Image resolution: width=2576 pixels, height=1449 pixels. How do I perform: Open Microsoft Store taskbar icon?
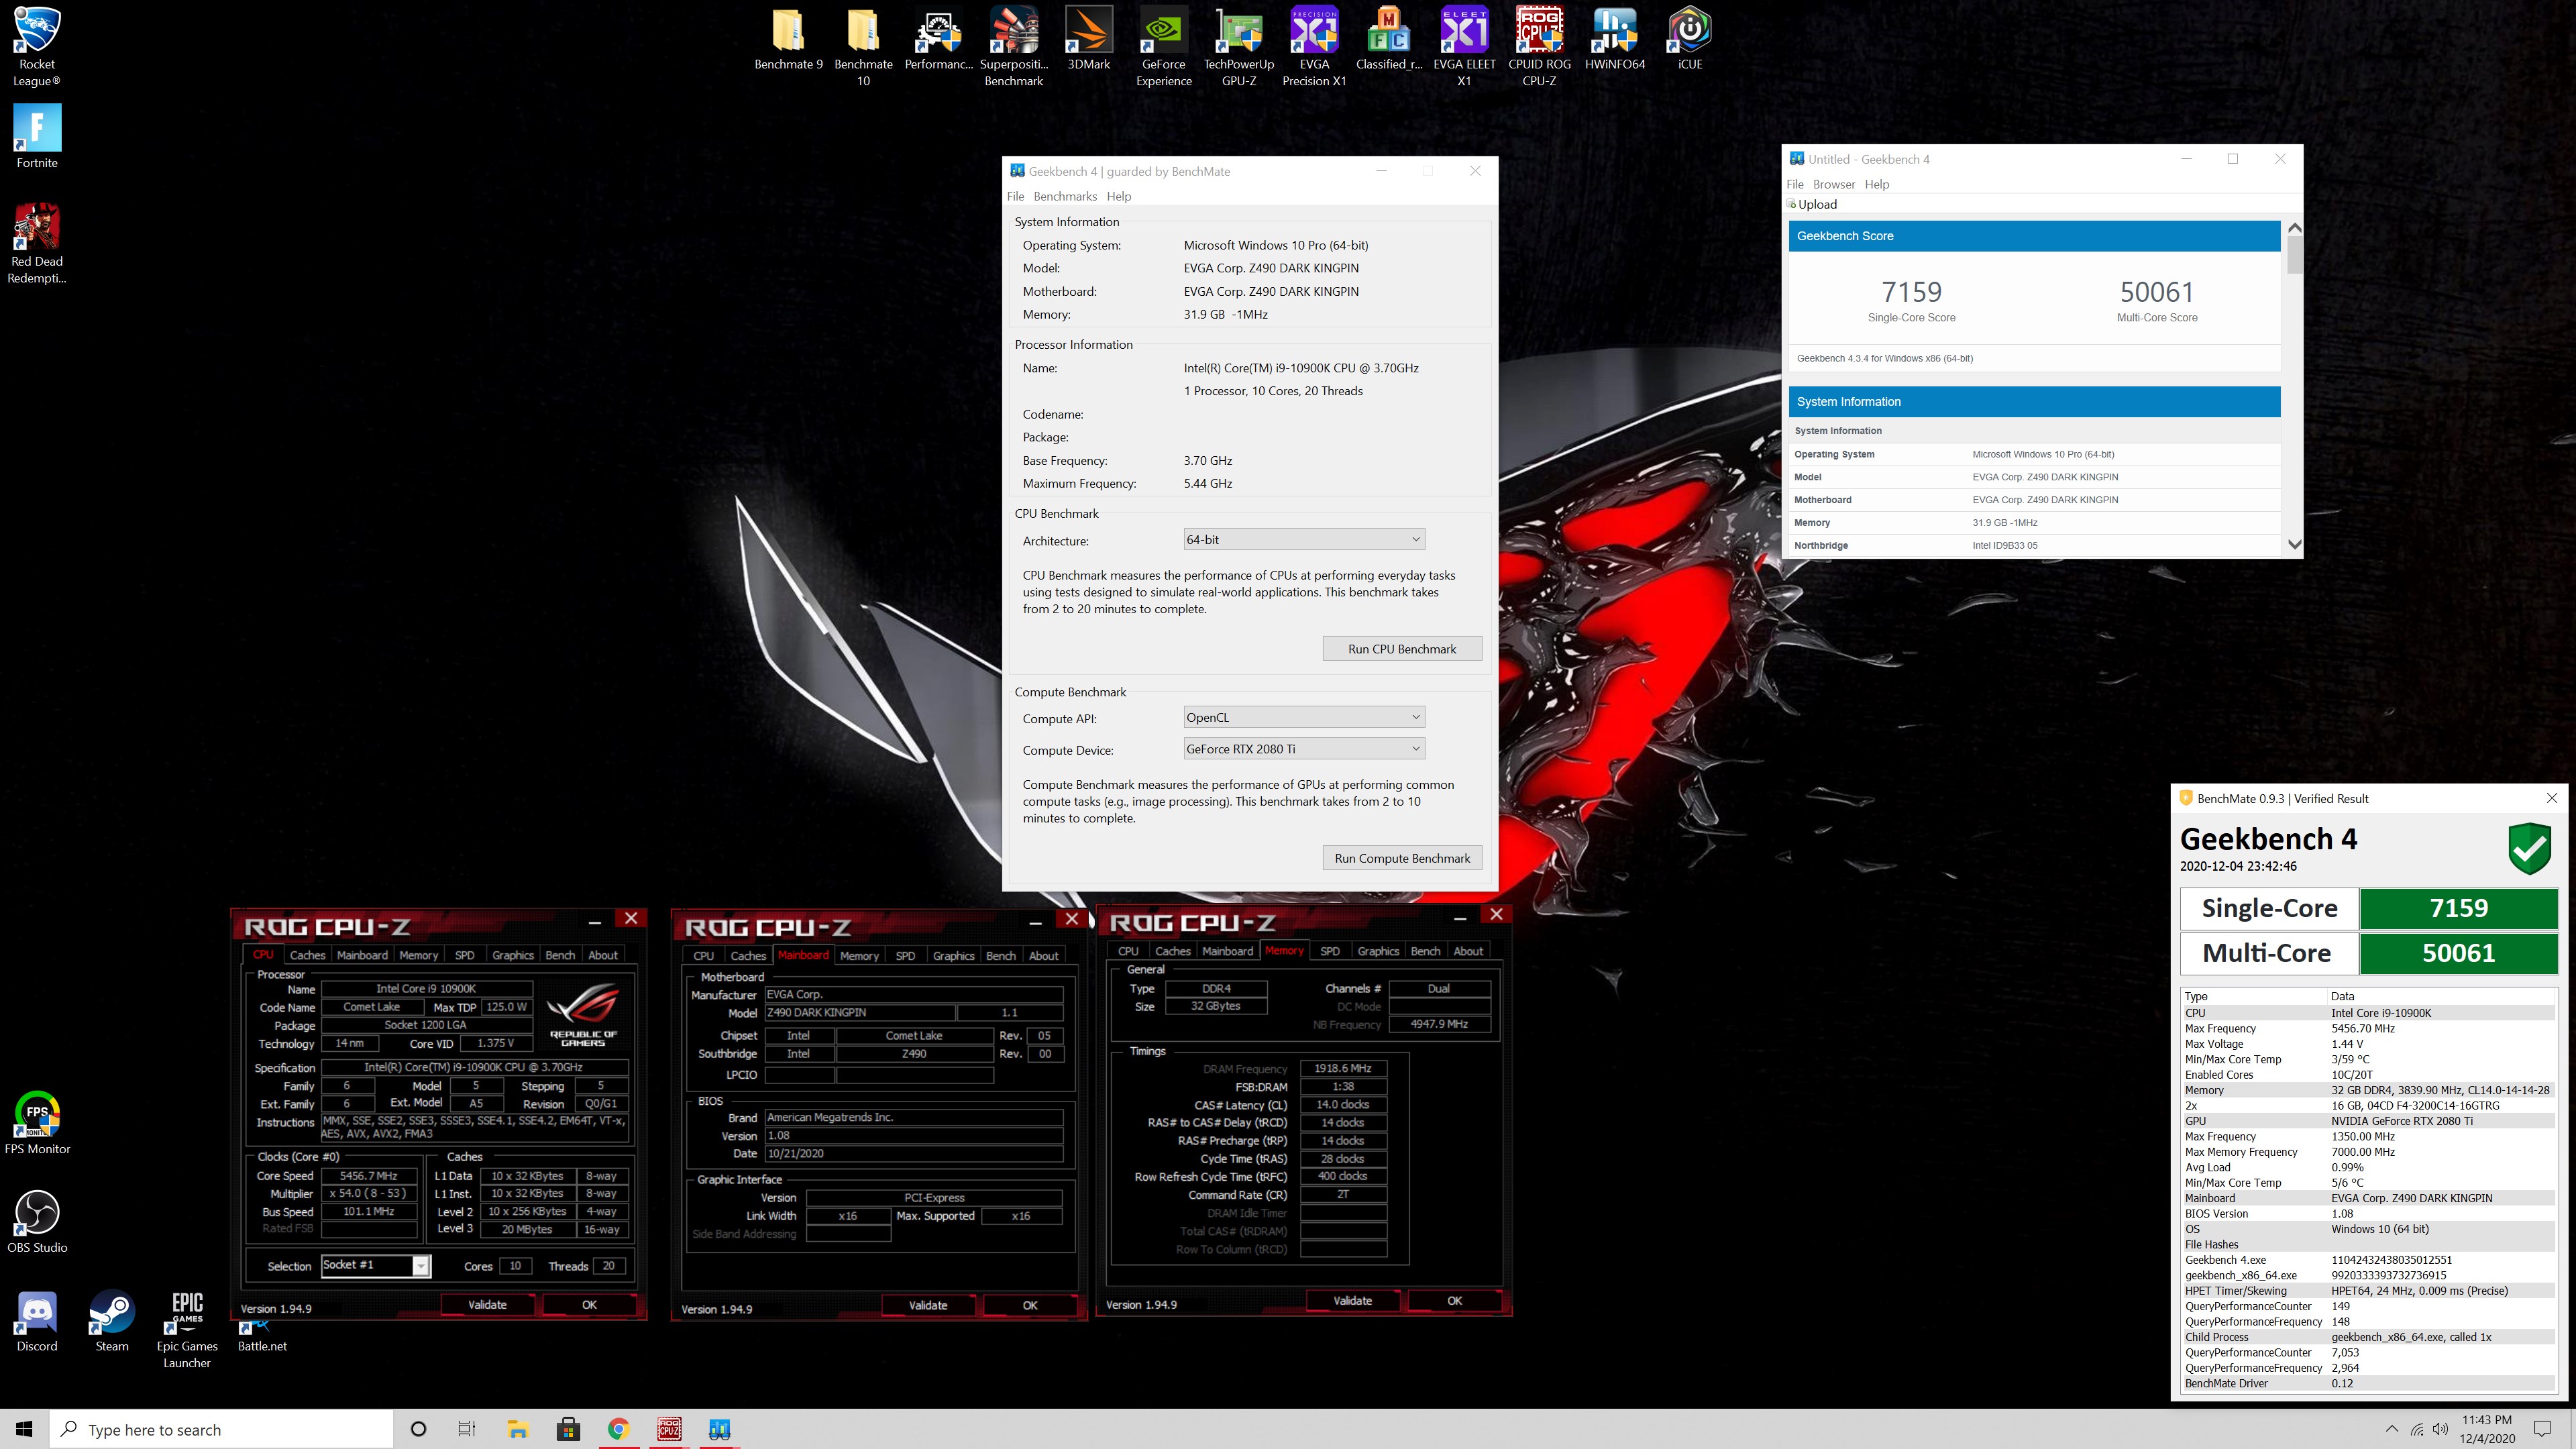568,1429
